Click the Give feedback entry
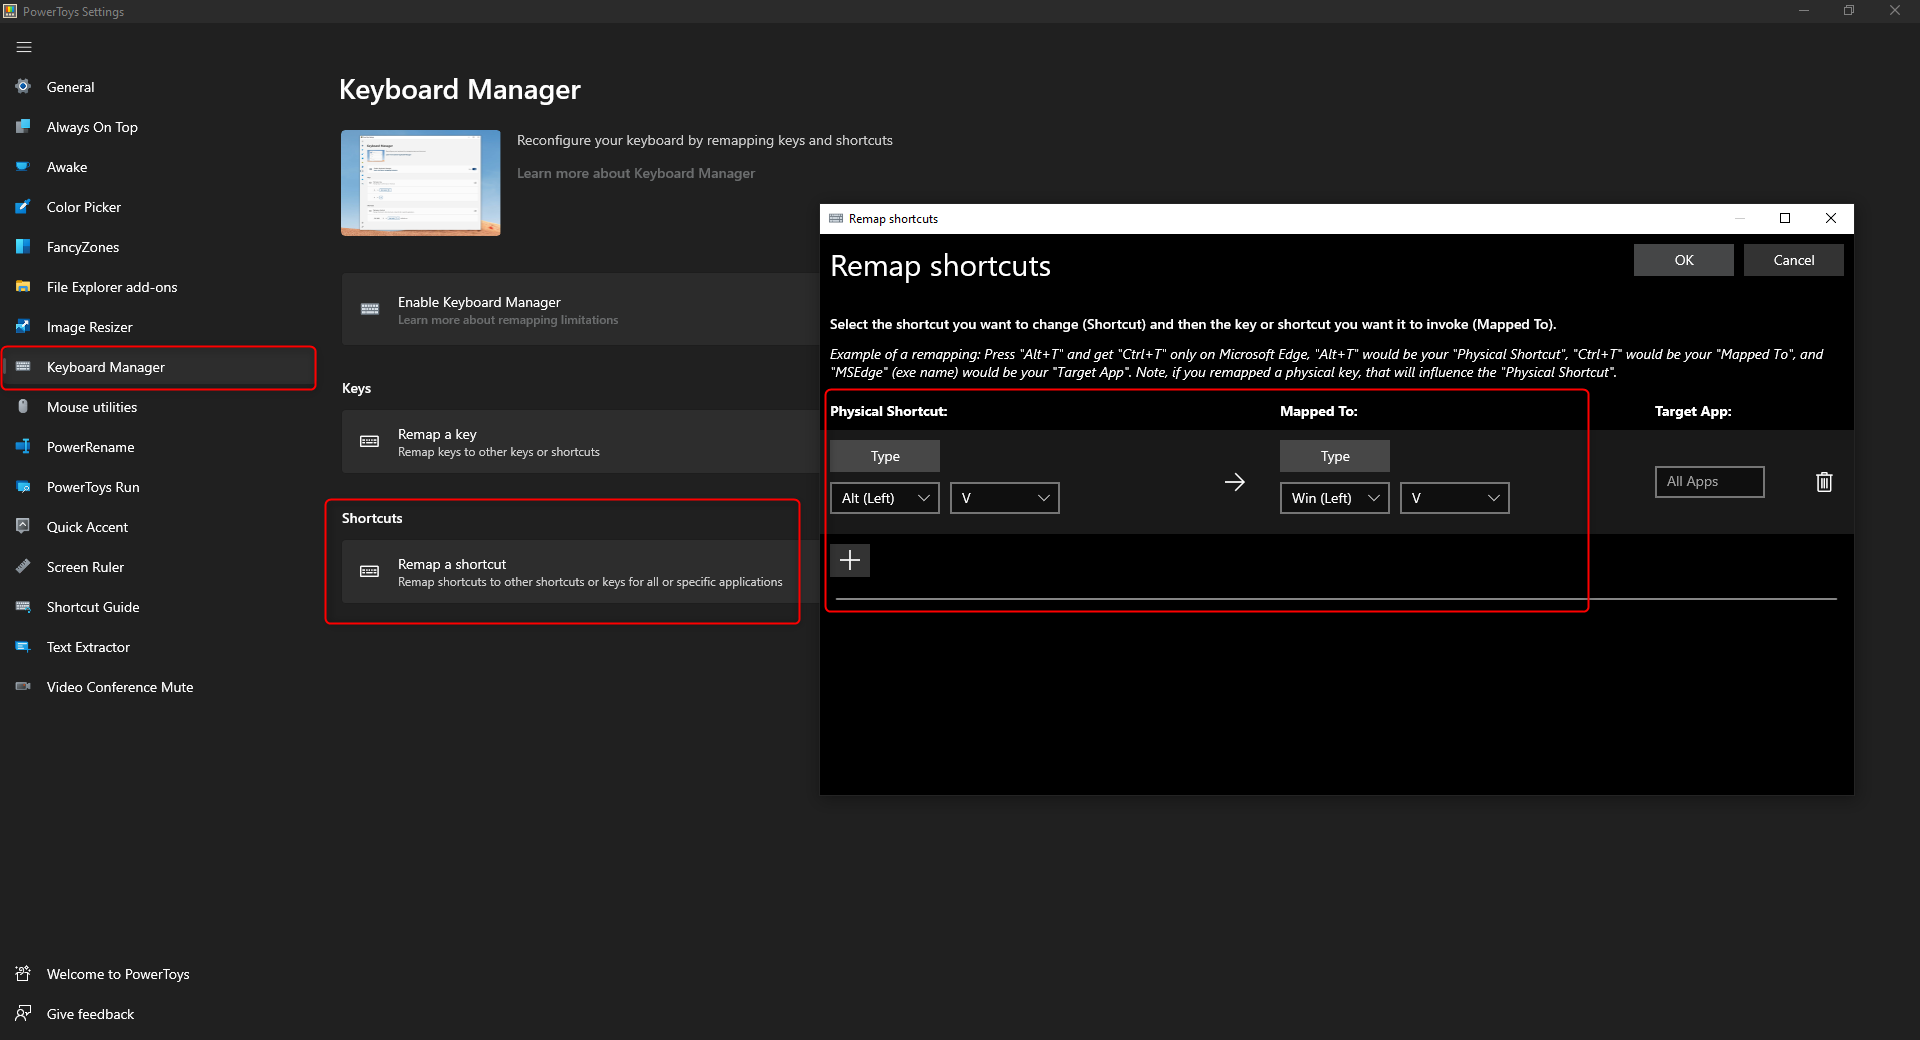 click(x=158, y=1014)
